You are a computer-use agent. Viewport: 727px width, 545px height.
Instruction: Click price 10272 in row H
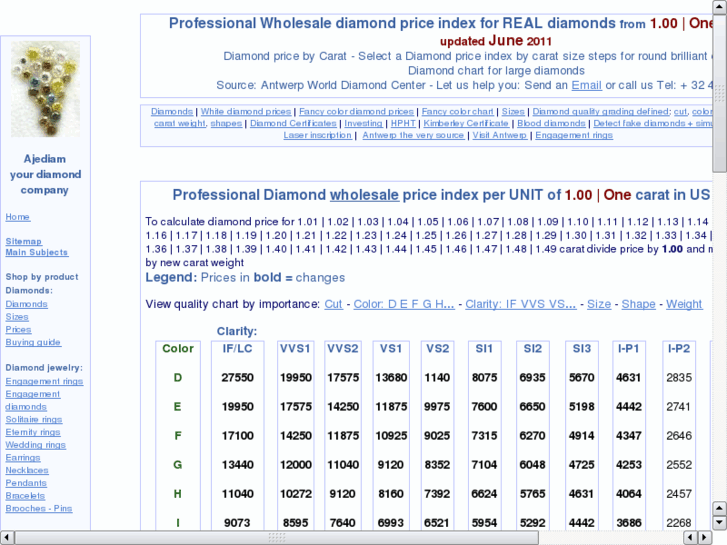tap(295, 494)
